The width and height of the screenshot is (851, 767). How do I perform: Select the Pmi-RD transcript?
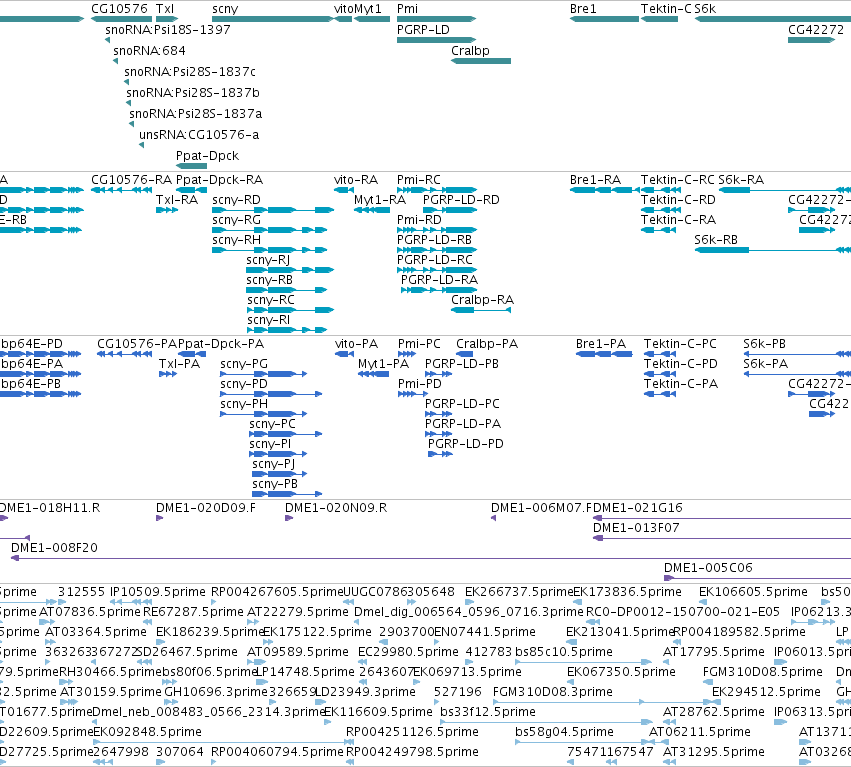pos(437,230)
